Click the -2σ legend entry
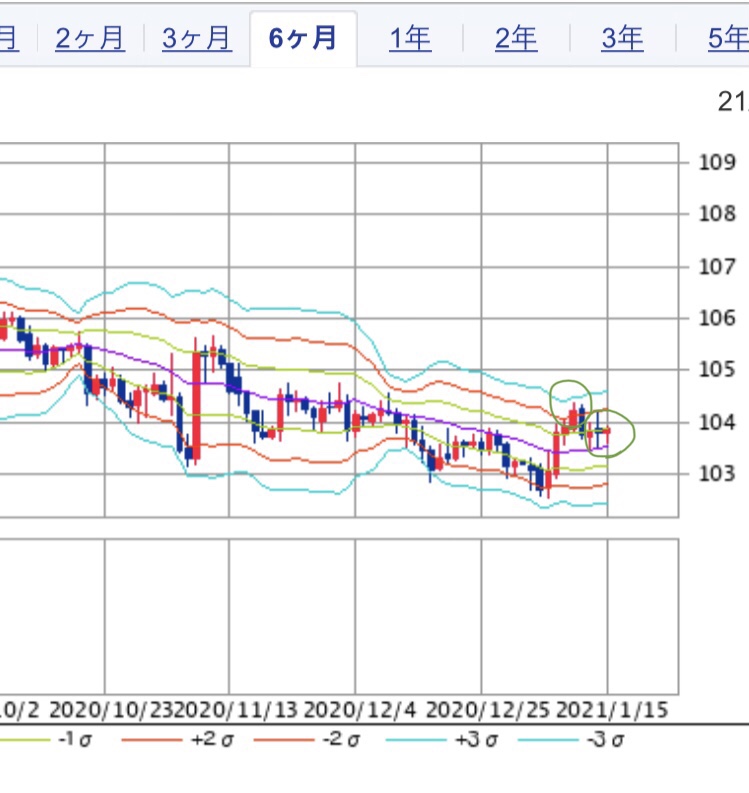The height and width of the screenshot is (793, 749). tap(306, 740)
